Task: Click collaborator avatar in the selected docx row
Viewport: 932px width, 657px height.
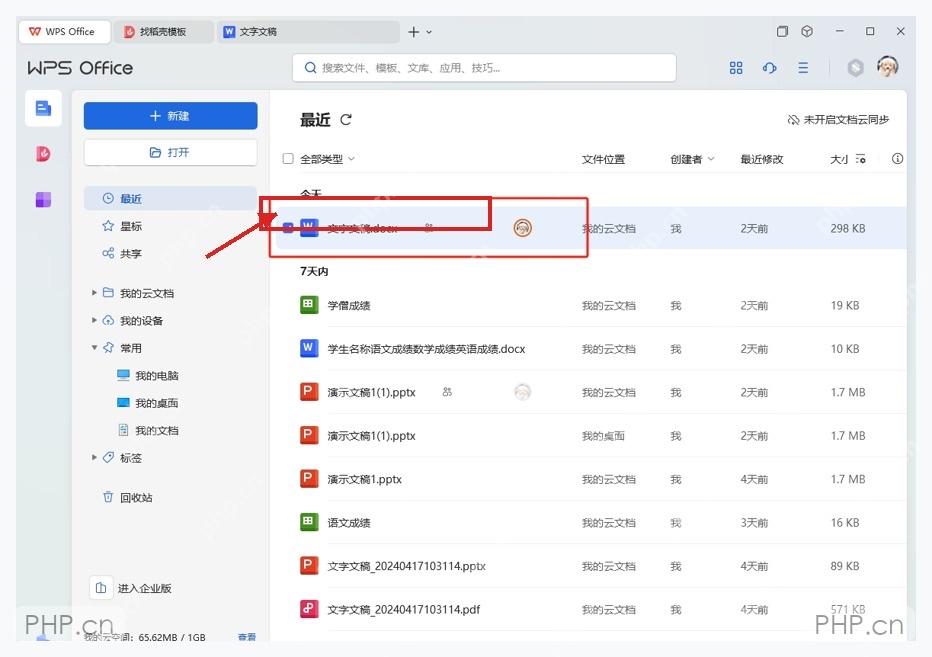Action: [x=522, y=228]
